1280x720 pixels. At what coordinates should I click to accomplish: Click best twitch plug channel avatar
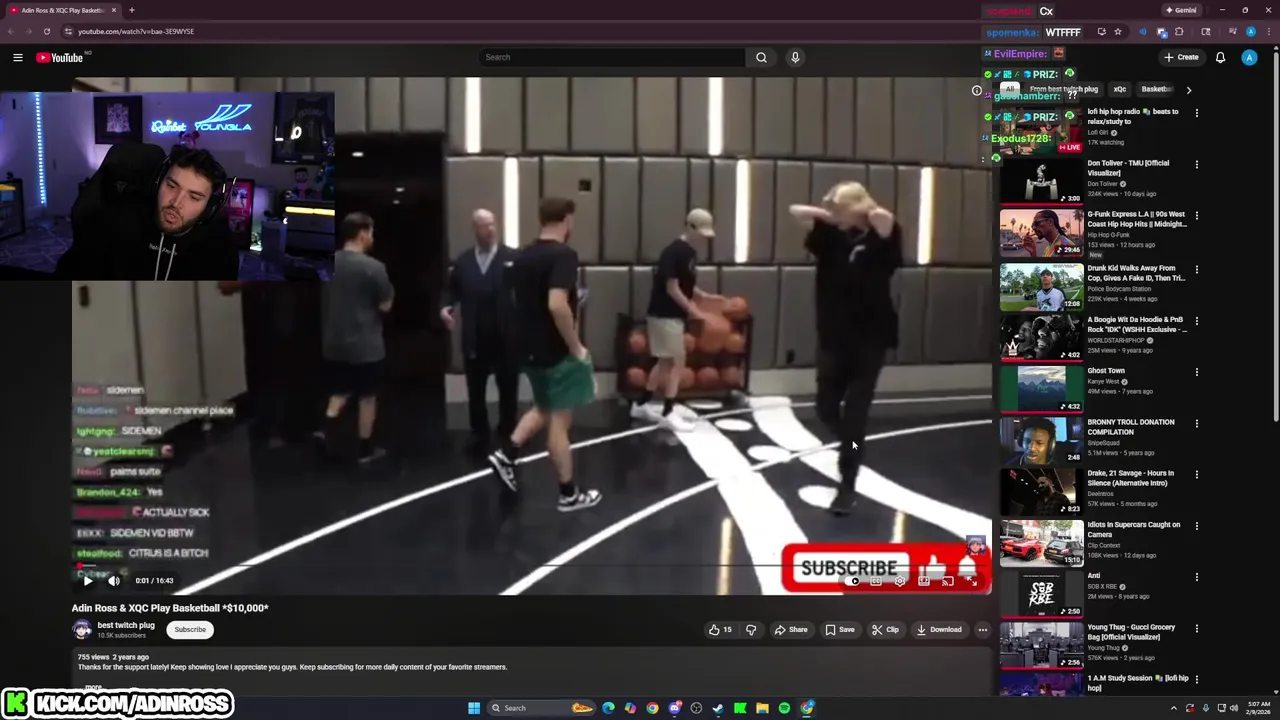82,629
